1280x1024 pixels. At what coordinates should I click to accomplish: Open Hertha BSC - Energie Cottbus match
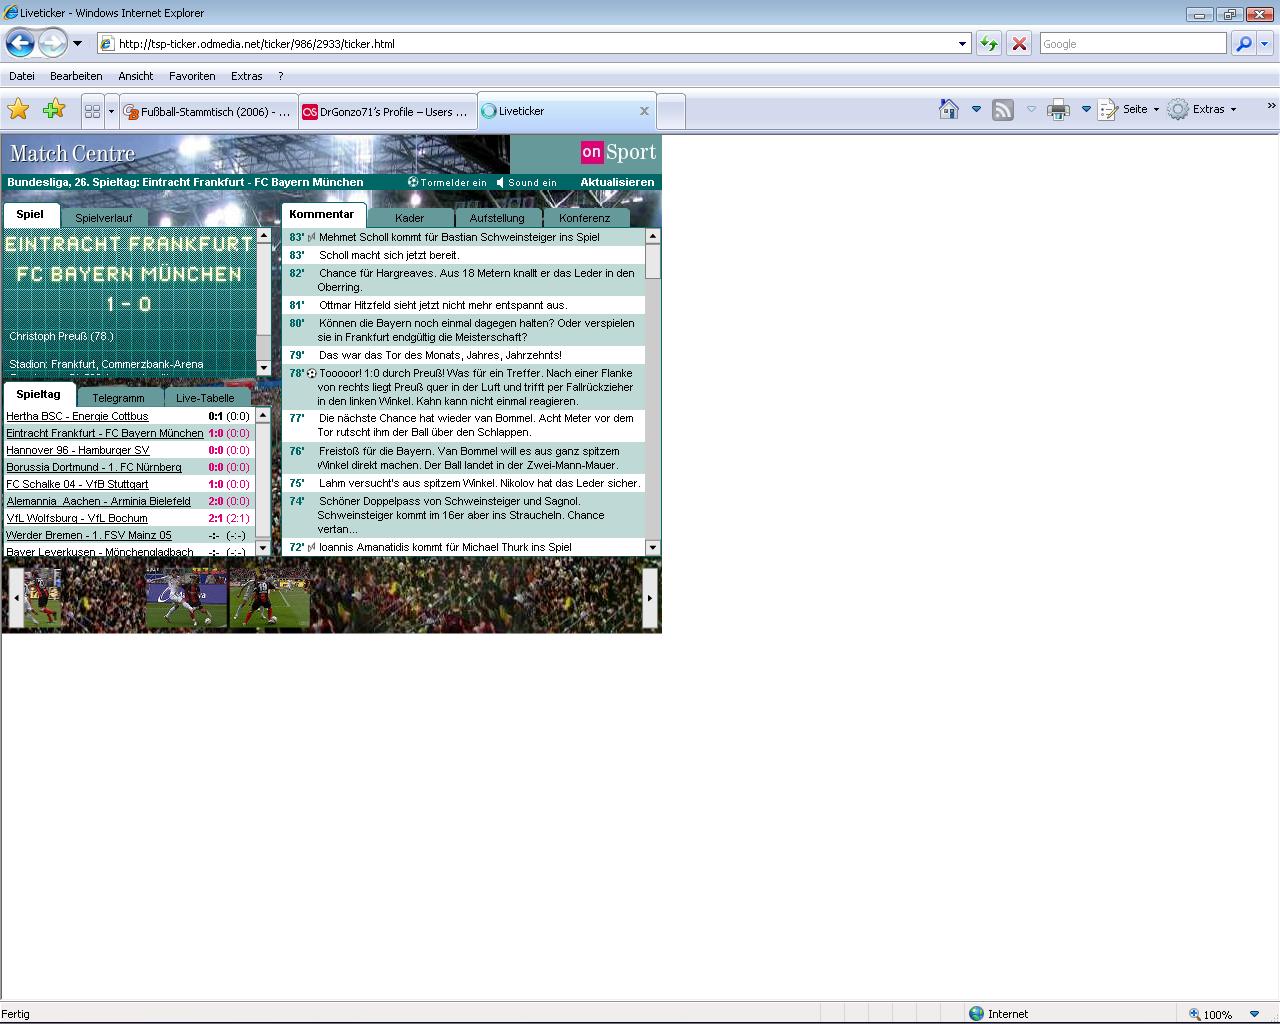pyautogui.click(x=77, y=416)
